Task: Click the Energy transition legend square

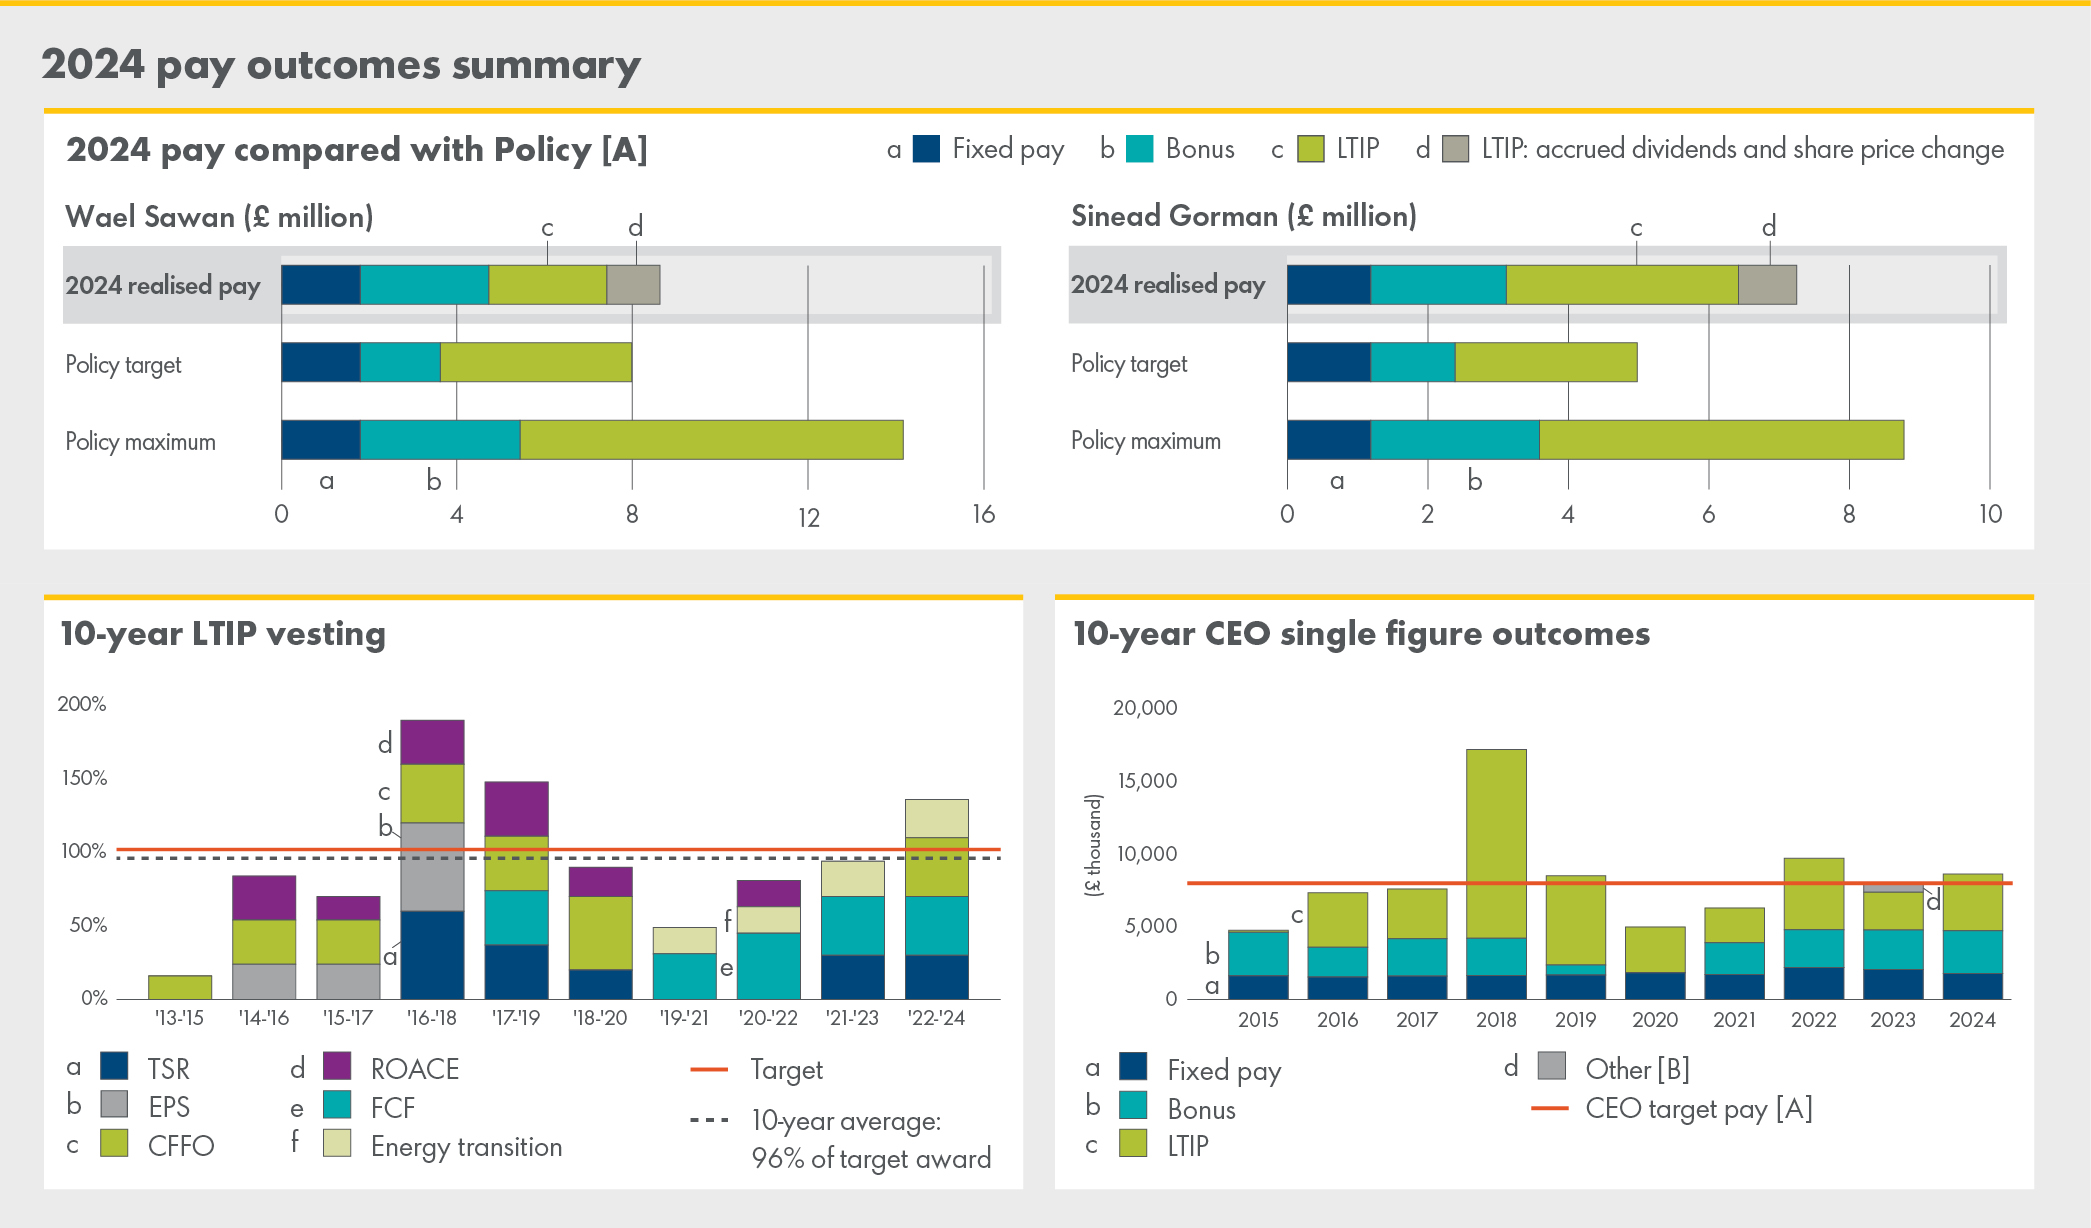Action: (x=337, y=1143)
